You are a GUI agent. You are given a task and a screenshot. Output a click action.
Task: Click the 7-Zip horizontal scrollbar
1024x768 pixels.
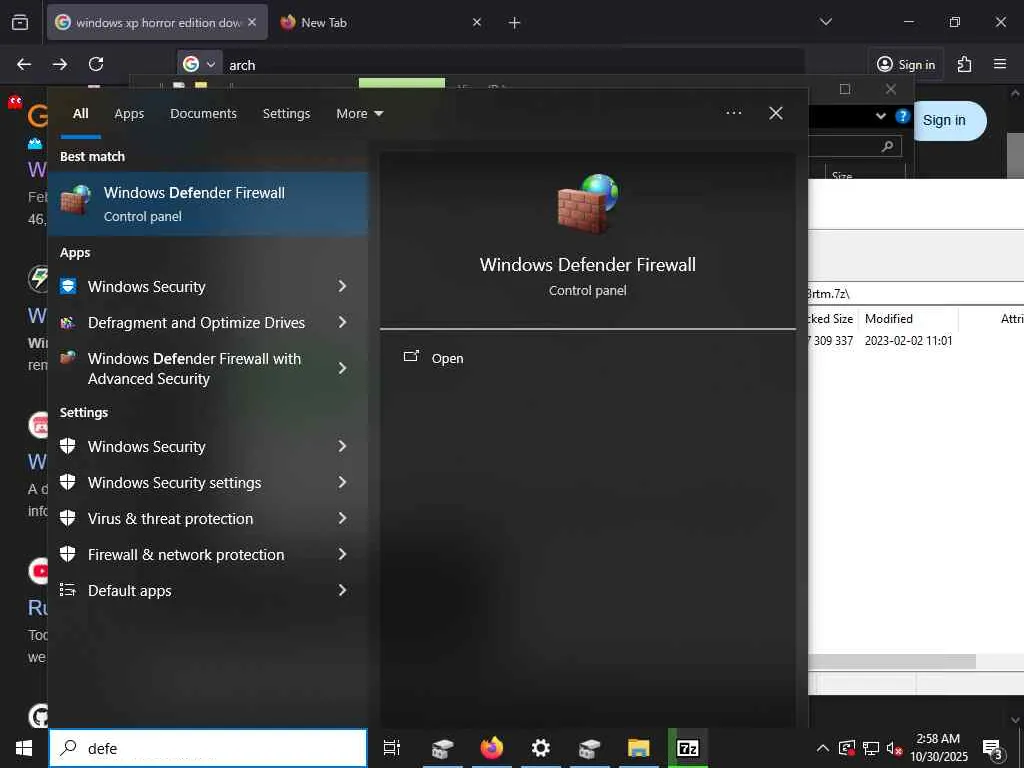[x=892, y=662]
